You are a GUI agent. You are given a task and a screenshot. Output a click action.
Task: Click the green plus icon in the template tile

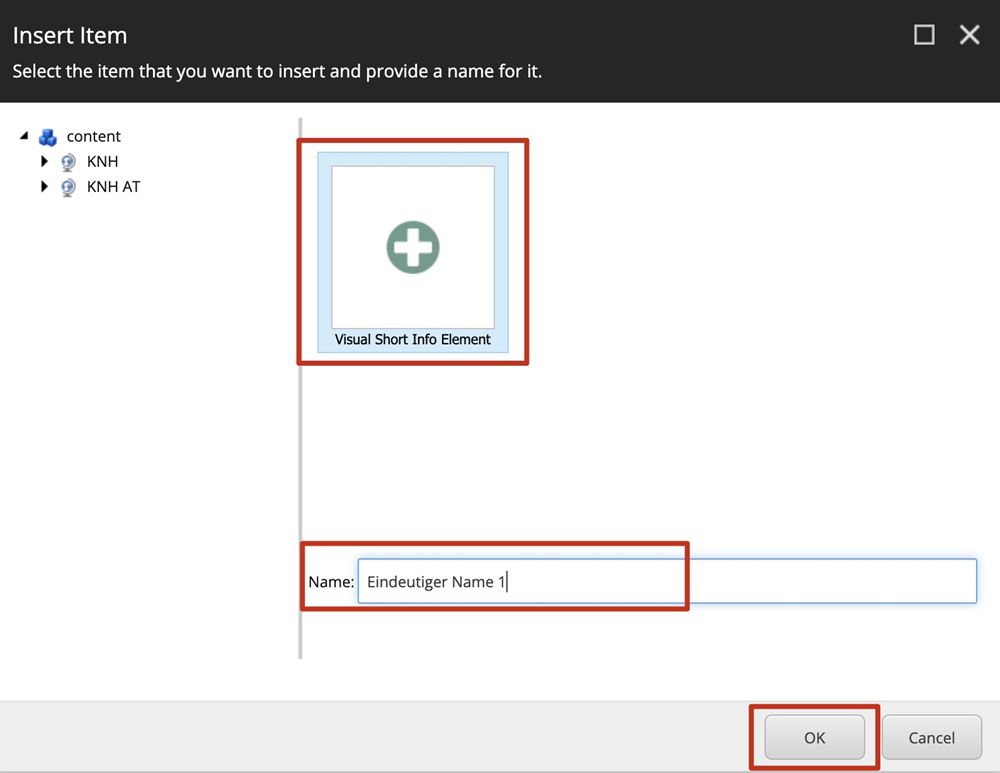[413, 247]
